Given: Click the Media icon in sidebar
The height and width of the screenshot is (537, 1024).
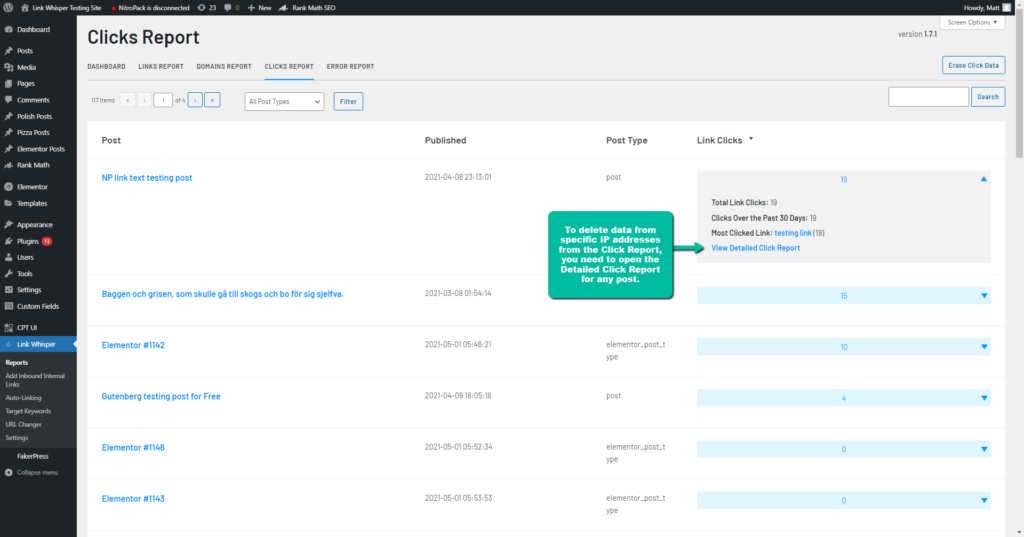Looking at the screenshot, I should click(x=8, y=67).
